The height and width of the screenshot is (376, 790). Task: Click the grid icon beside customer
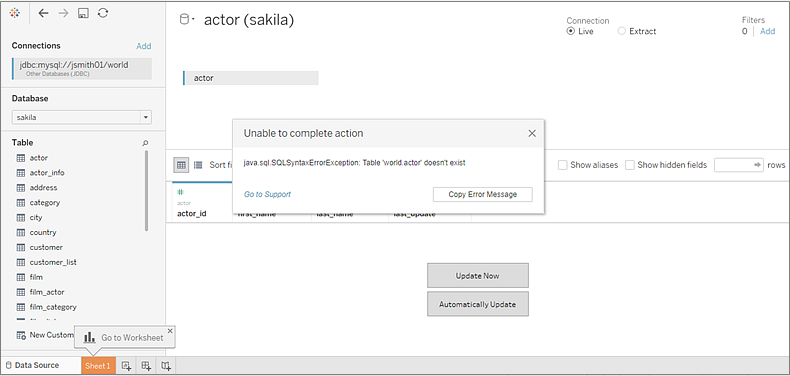pos(21,247)
